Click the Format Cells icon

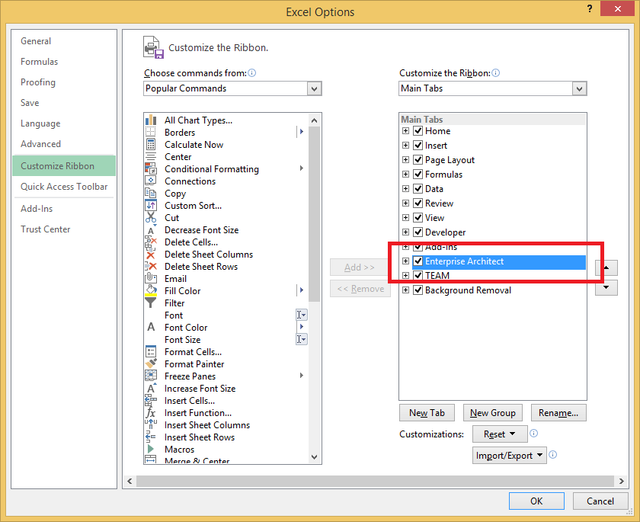tap(151, 351)
